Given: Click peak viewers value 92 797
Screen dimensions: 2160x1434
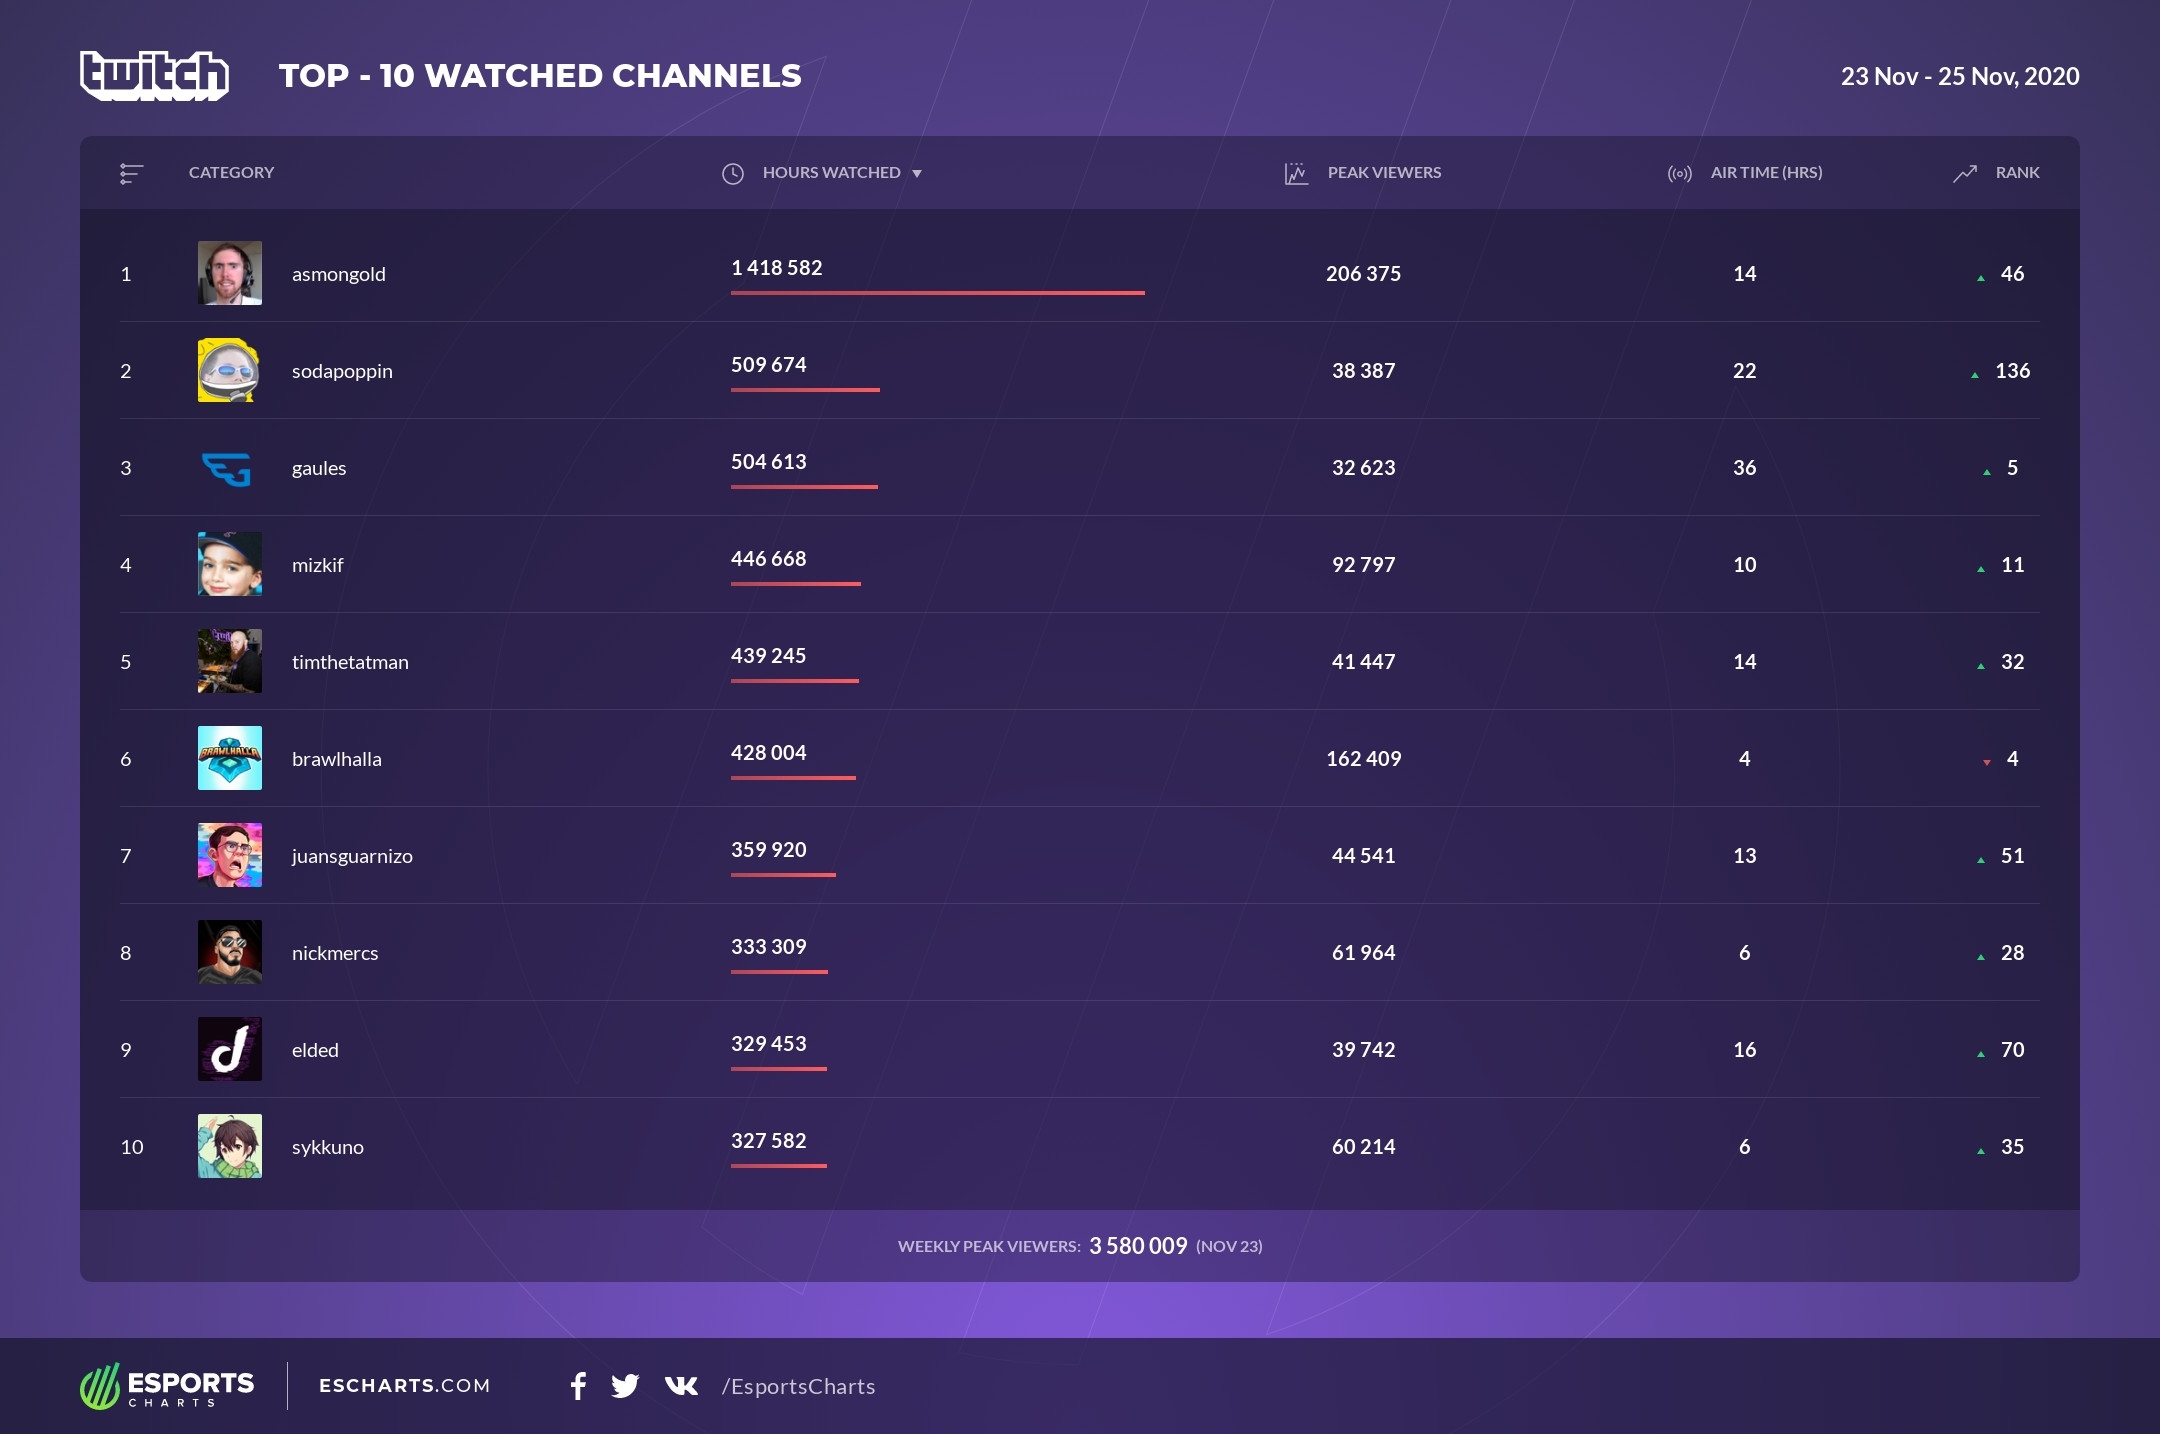Looking at the screenshot, I should point(1363,564).
